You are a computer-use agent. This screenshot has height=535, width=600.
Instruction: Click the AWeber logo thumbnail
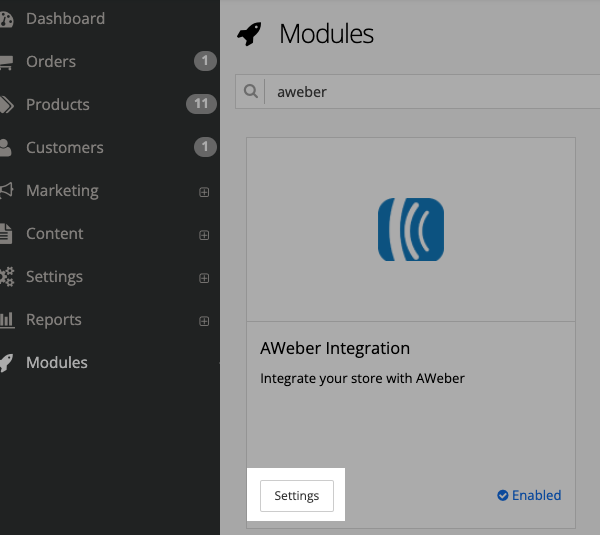point(411,230)
